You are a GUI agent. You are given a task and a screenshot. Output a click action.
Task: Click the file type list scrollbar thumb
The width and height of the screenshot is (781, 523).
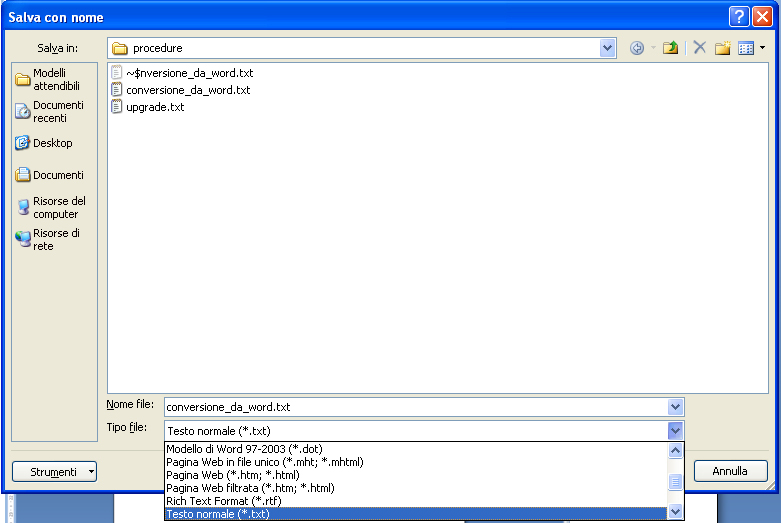click(x=675, y=482)
